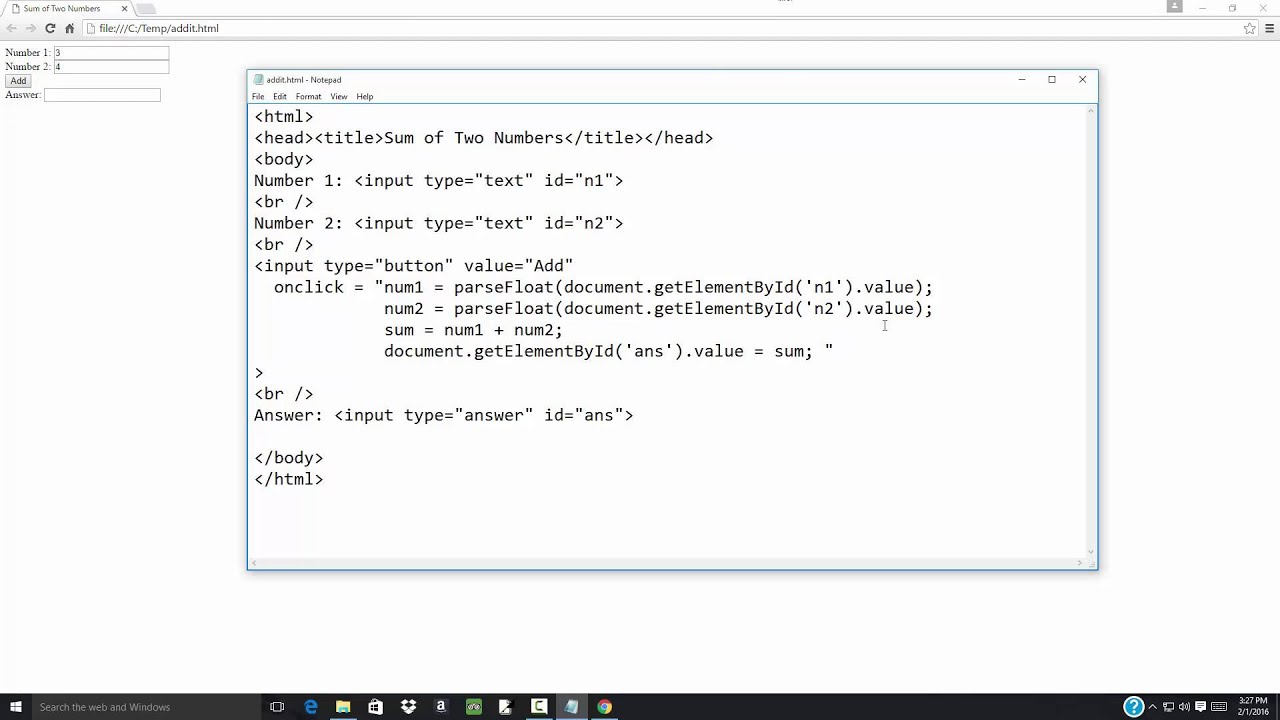This screenshot has height=720, width=1280.
Task: Click Notepad's horizontal scroll right arrow
Action: (x=1080, y=564)
